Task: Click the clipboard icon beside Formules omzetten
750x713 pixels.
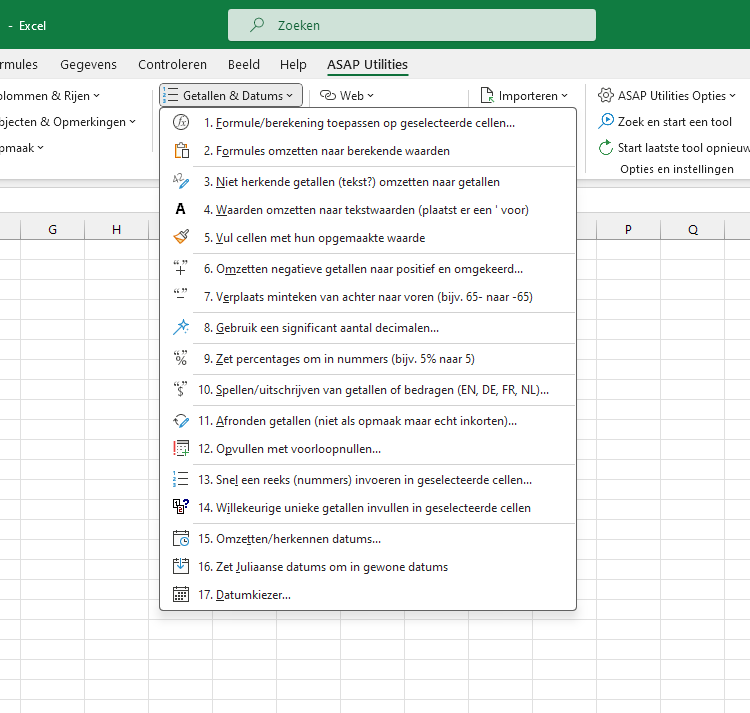Action: coord(181,151)
